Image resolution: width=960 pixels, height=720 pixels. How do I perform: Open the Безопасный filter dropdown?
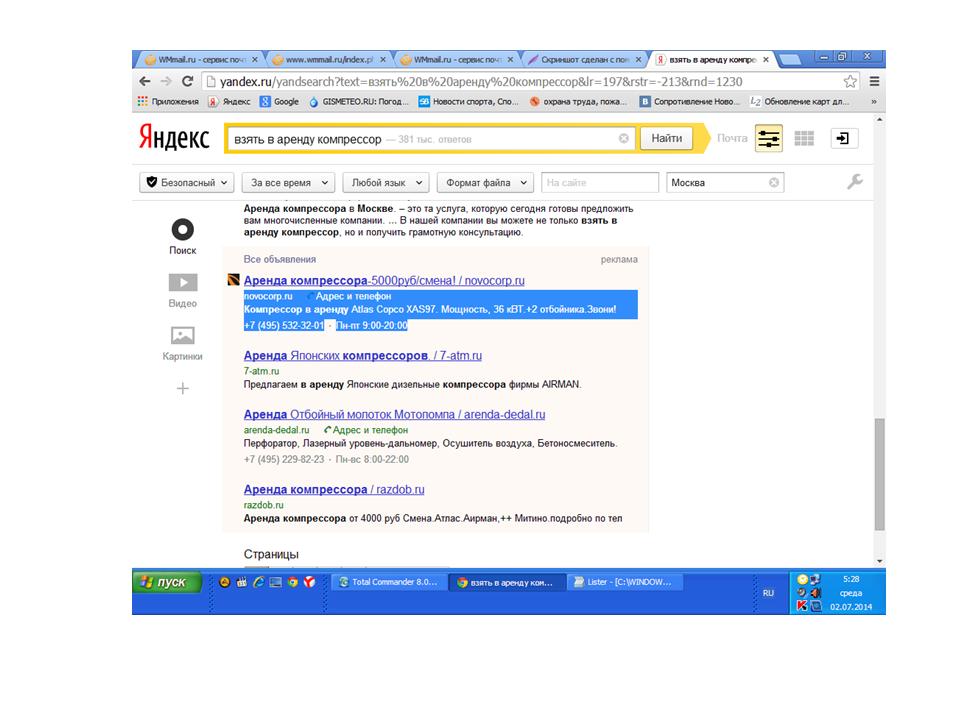187,182
